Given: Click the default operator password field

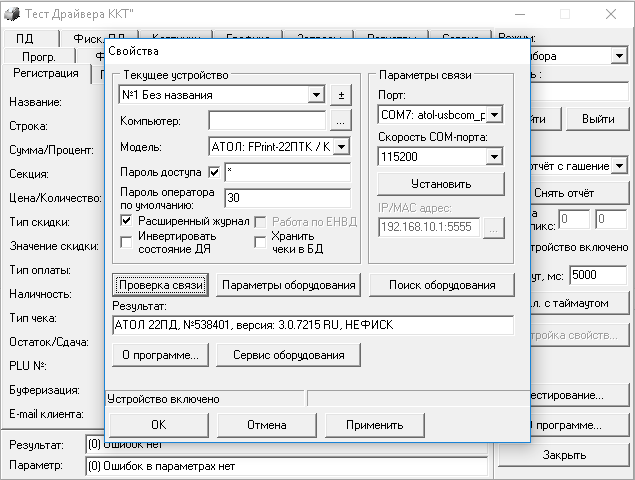Looking at the screenshot, I should (x=287, y=197).
